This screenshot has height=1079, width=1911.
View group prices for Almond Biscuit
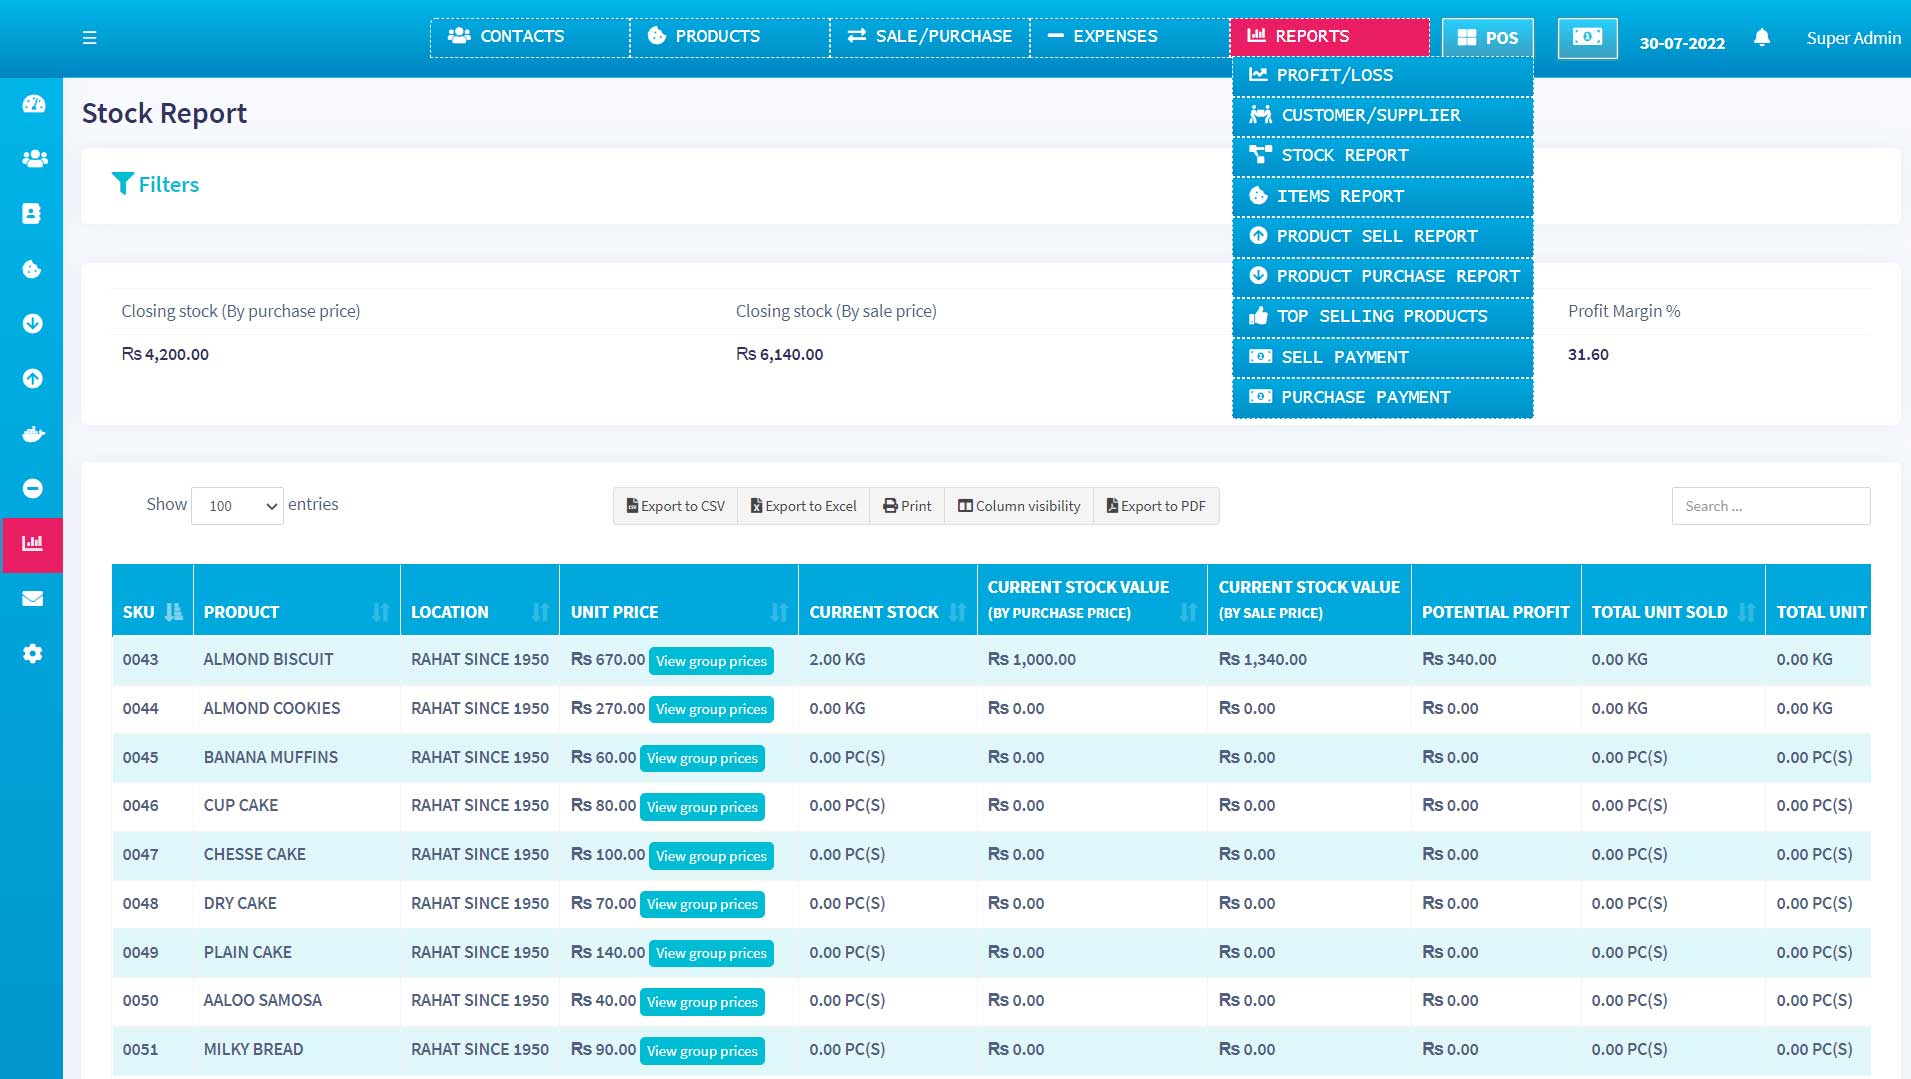(711, 661)
